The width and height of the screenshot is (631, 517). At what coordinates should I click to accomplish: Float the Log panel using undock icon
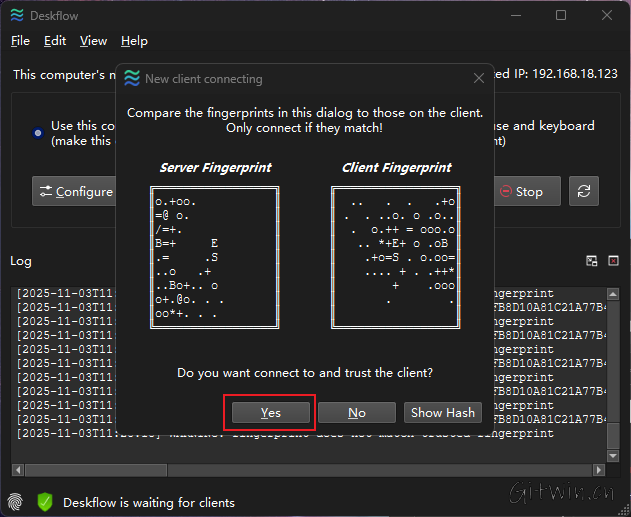point(592,261)
